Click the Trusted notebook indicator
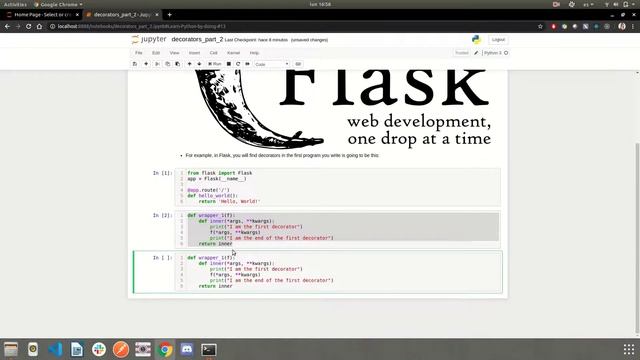 (462, 53)
